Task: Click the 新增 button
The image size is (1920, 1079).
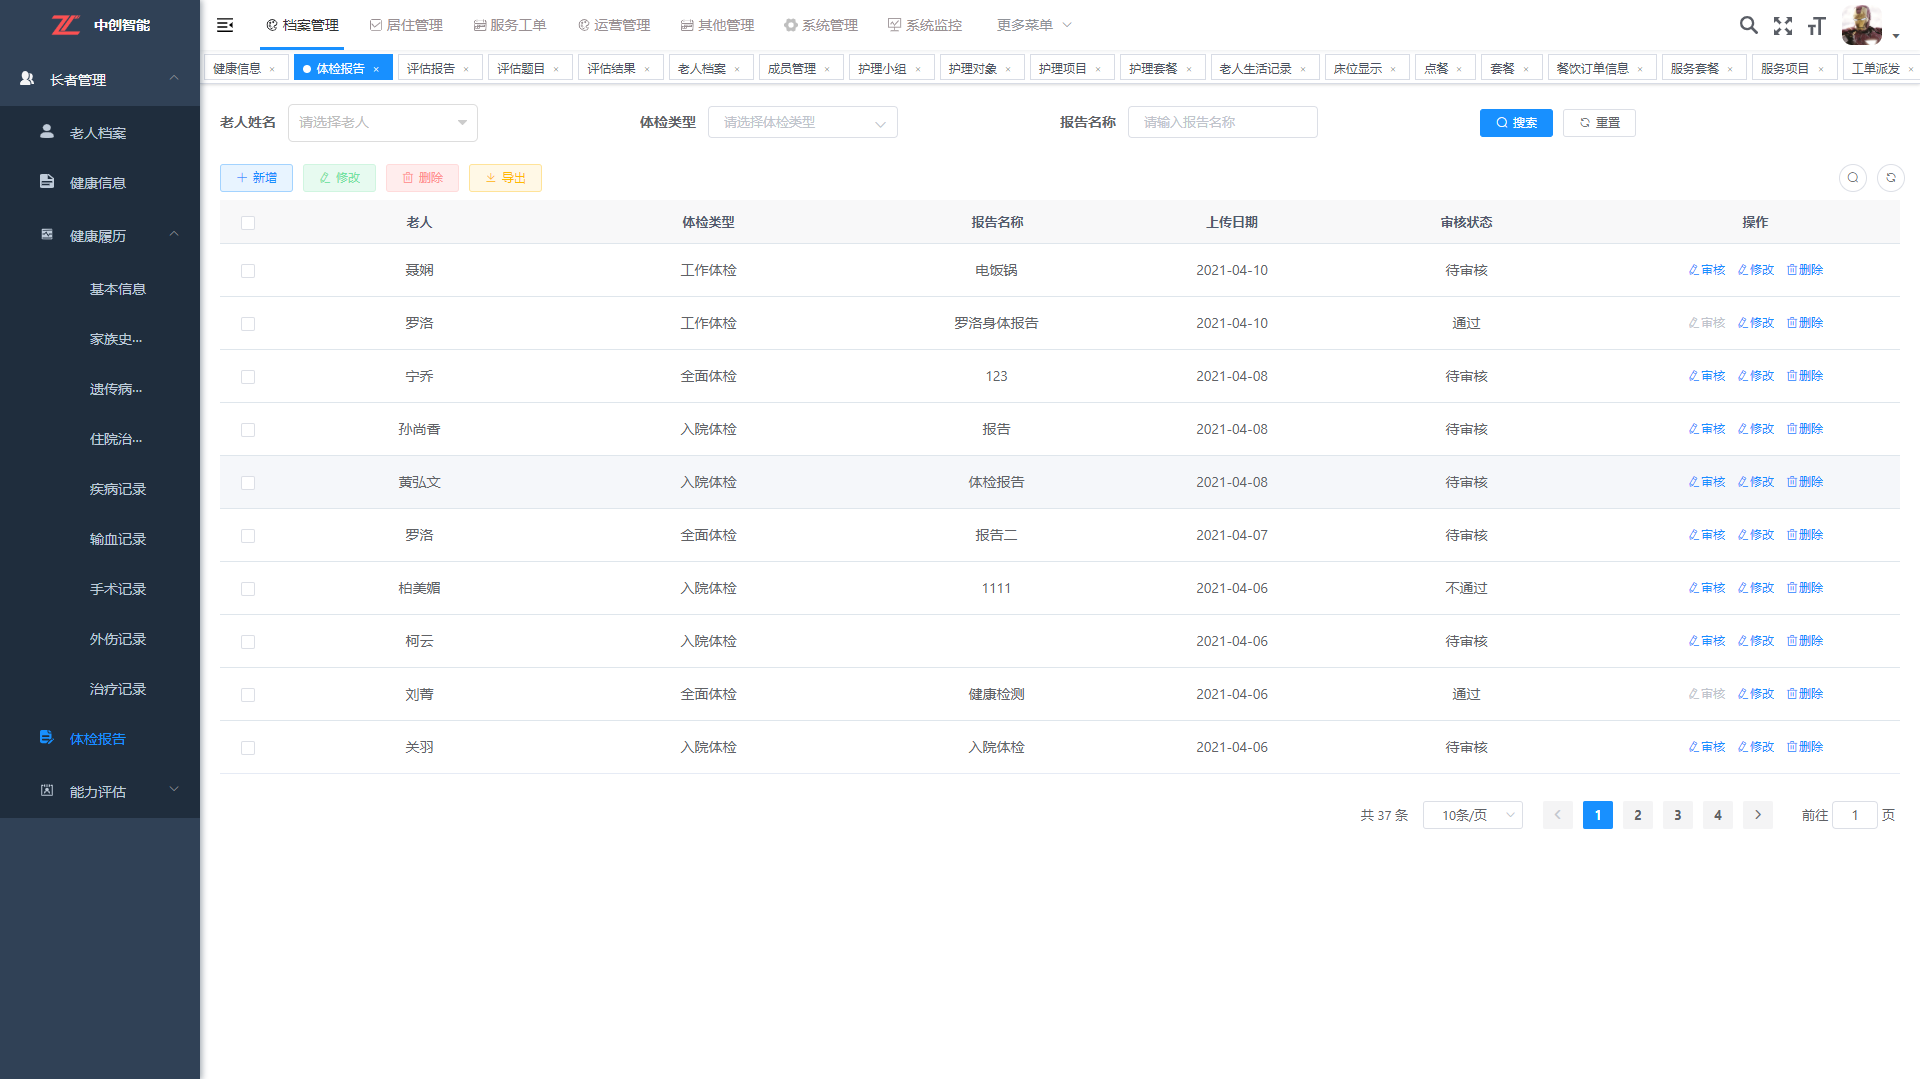Action: point(256,178)
